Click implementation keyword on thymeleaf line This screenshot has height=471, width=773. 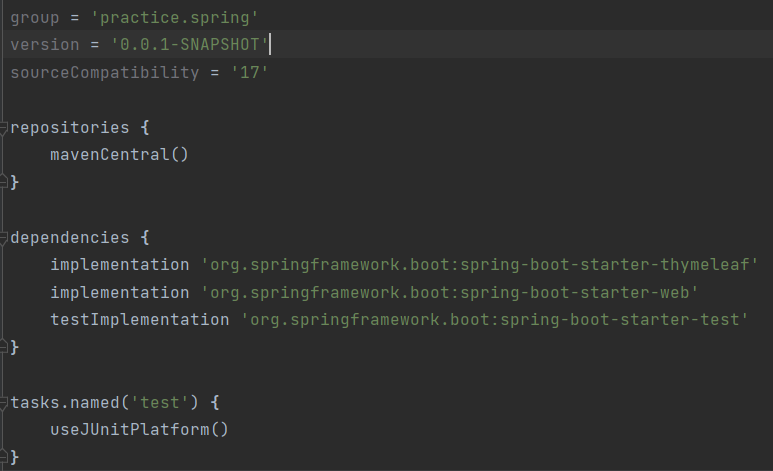pyautogui.click(x=120, y=265)
